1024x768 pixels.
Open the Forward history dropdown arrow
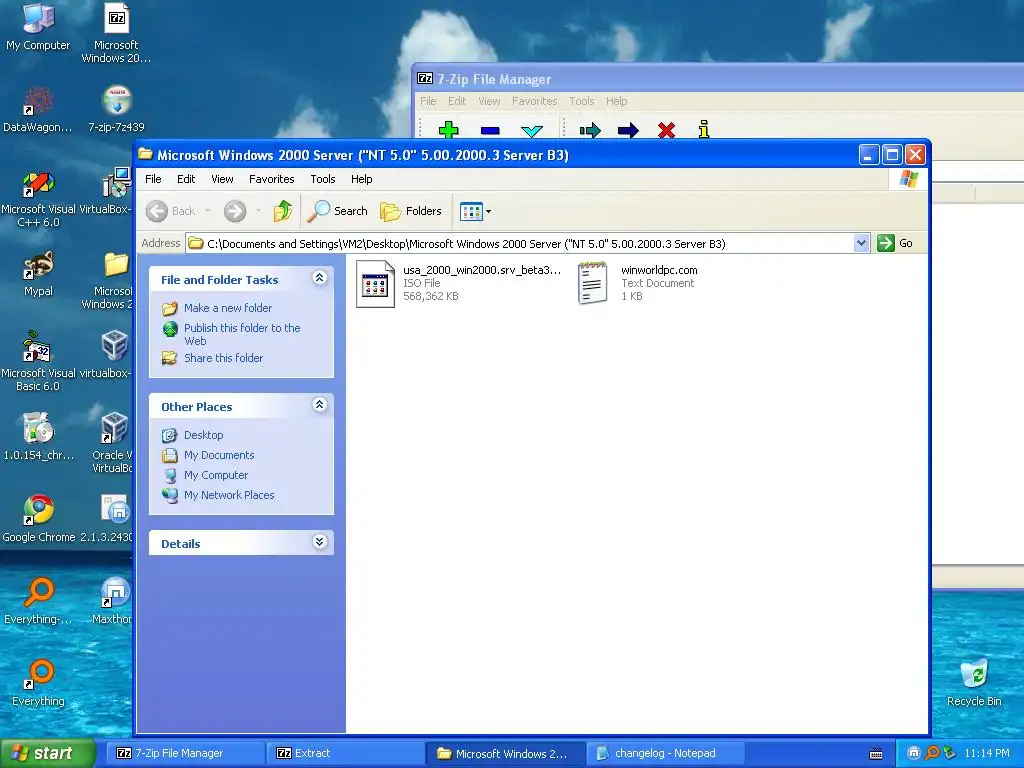tap(259, 210)
